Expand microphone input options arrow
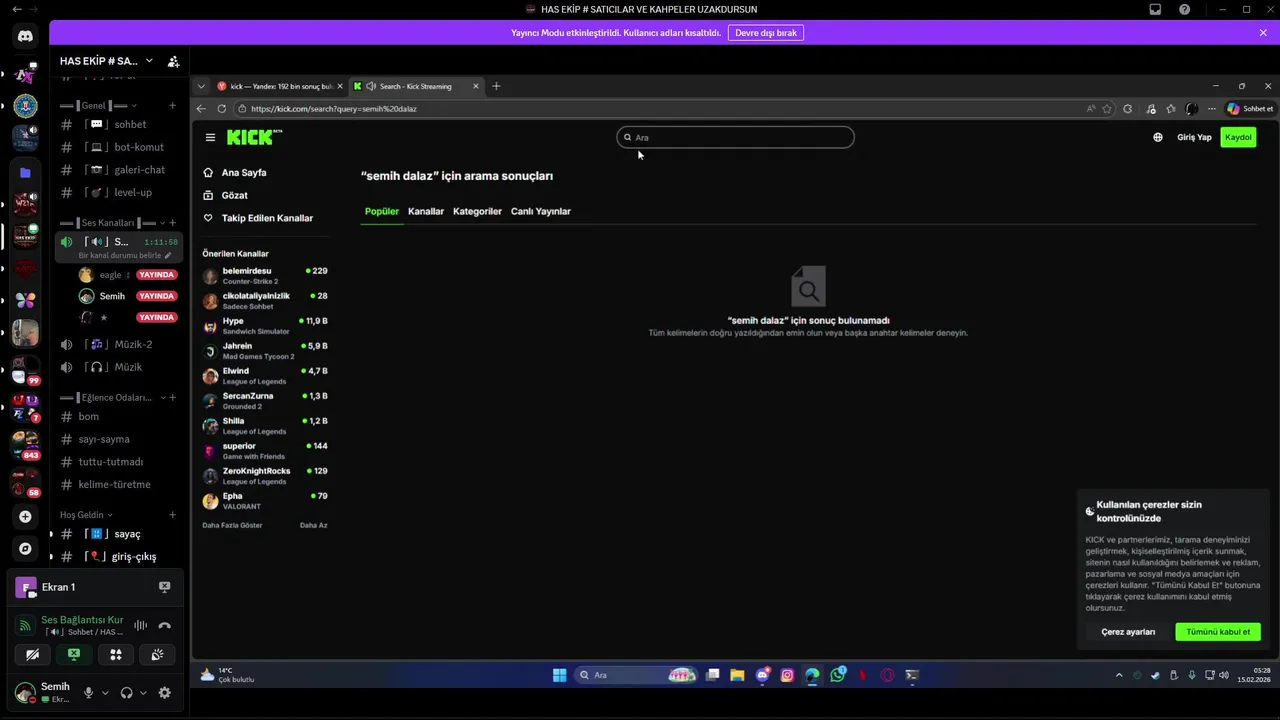Viewport: 1280px width, 720px height. coord(105,693)
